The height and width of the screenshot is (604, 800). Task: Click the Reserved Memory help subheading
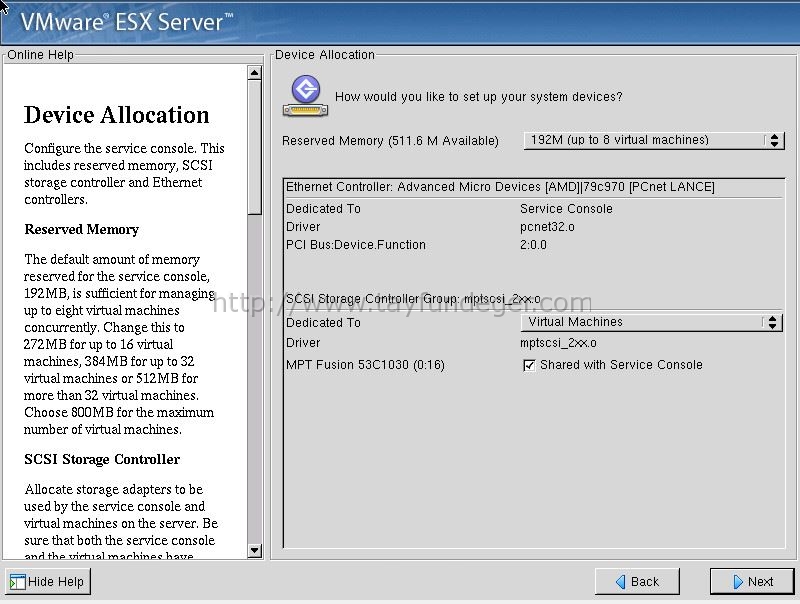(82, 230)
